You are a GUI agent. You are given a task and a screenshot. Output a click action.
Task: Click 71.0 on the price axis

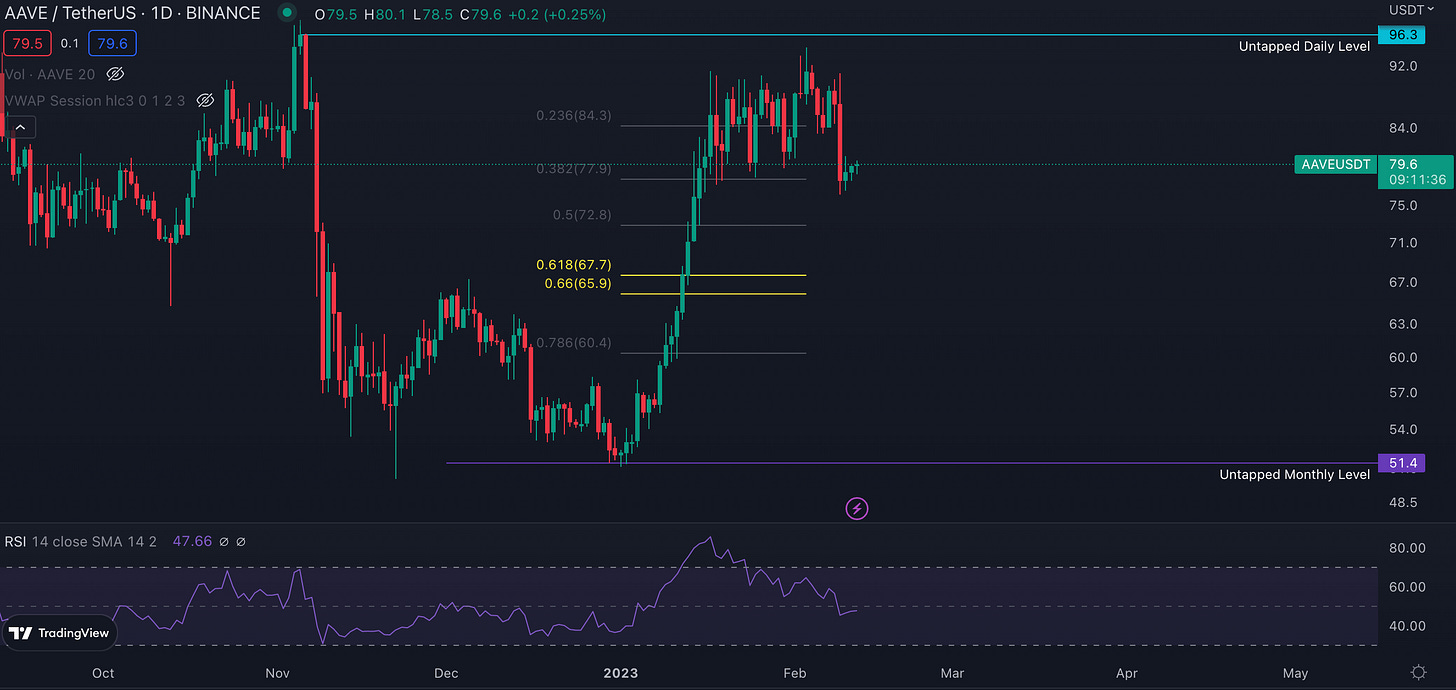1402,243
